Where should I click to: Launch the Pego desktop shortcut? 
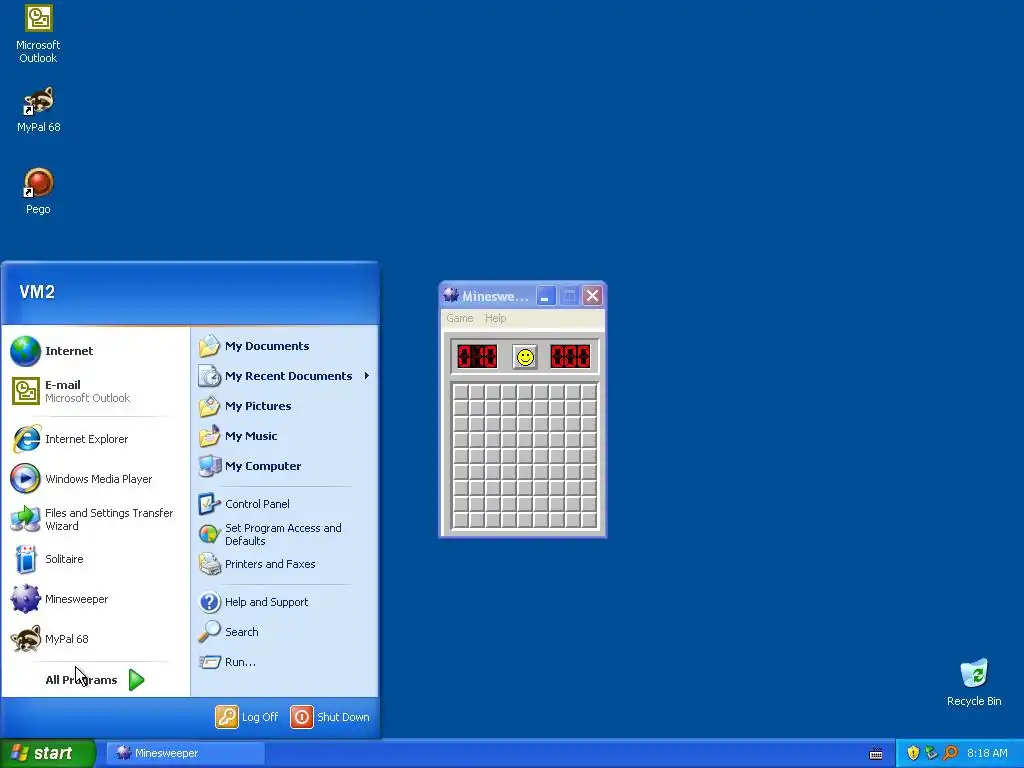[38, 191]
